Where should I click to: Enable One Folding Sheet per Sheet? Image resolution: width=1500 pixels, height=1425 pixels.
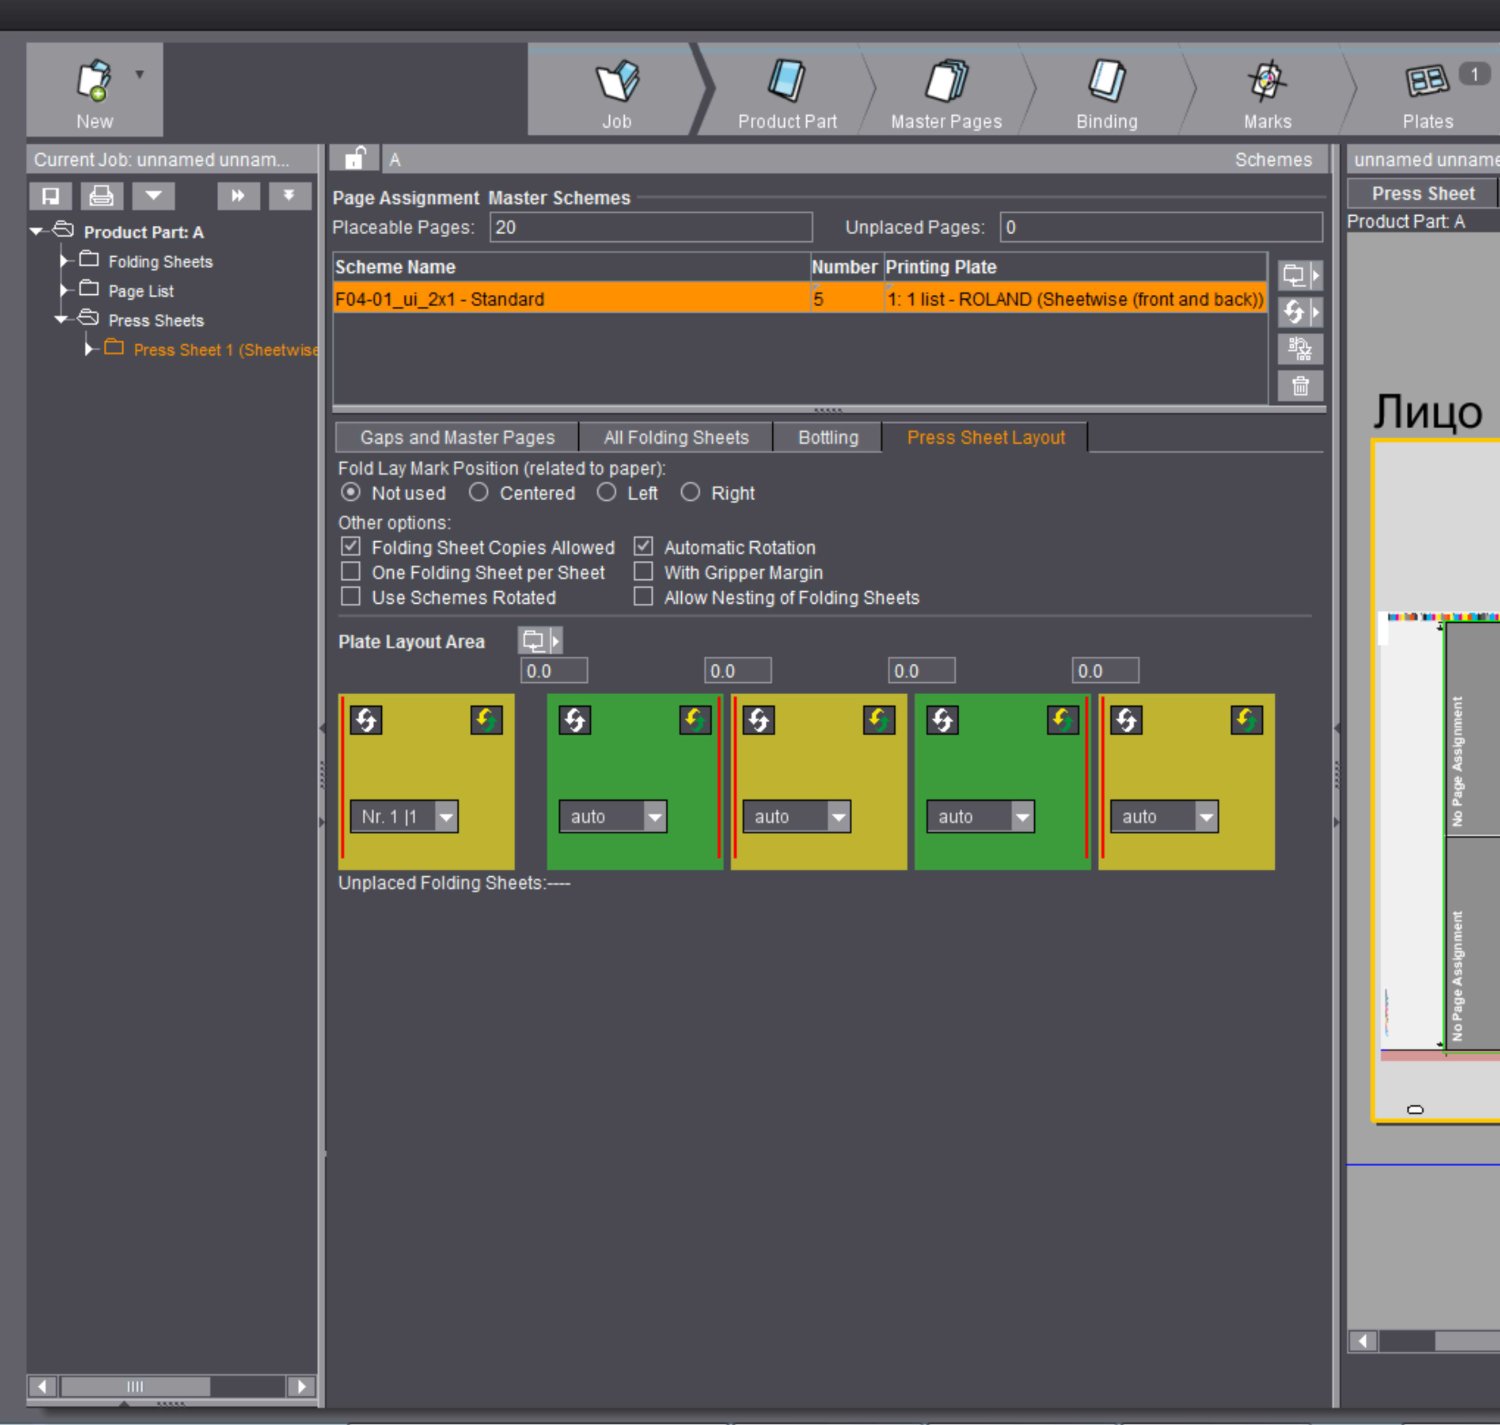pyautogui.click(x=351, y=572)
